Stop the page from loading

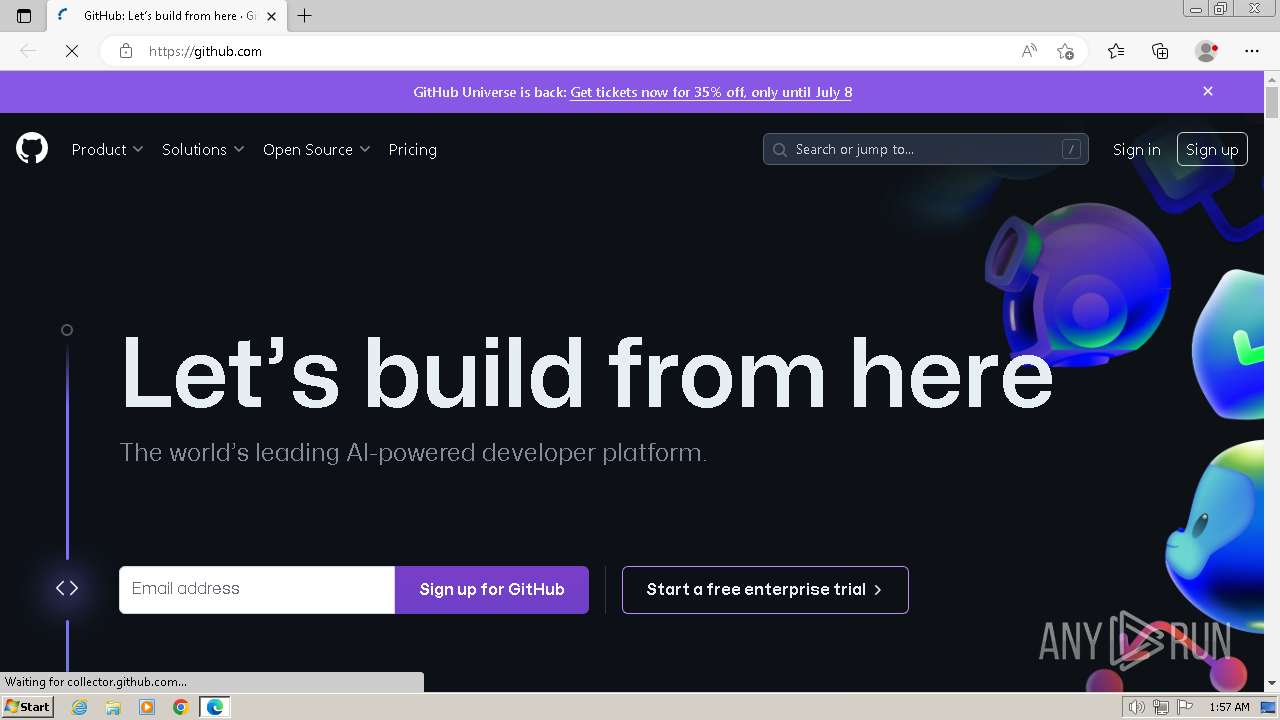pos(72,51)
